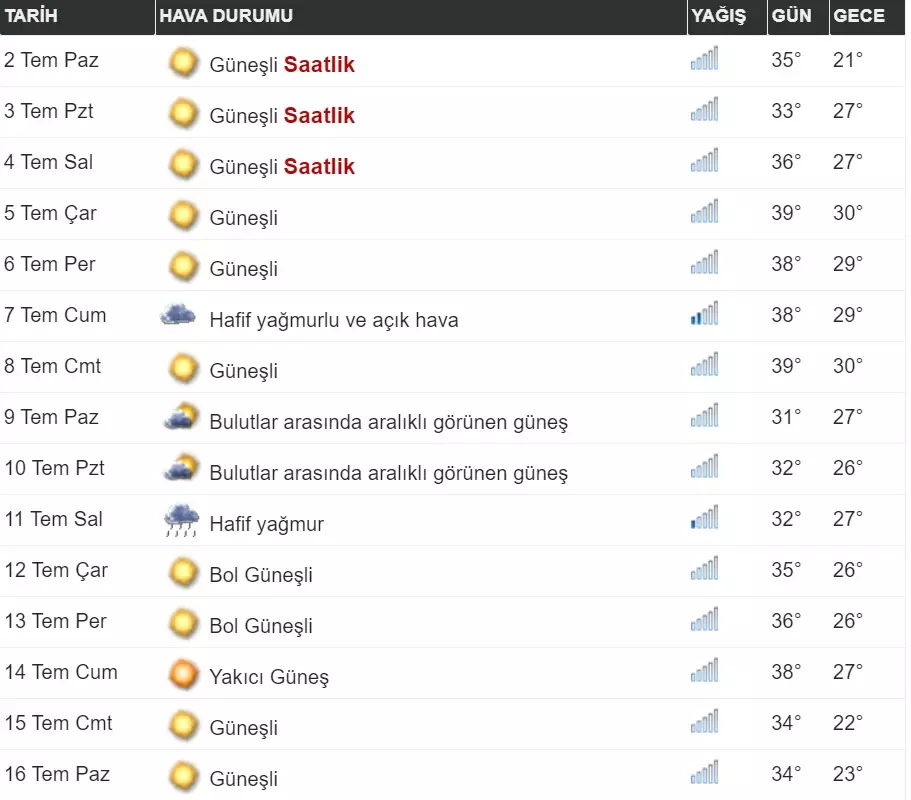
Task: Click the 38° day temperature for 14 Tem Cum
Action: [786, 672]
